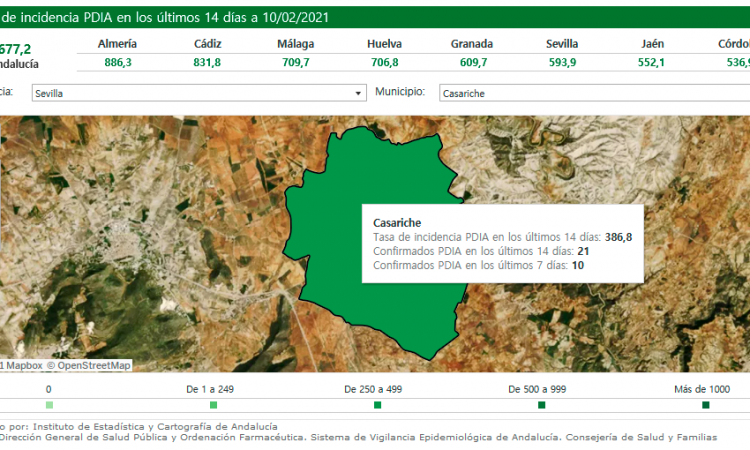Open the Sevilla province dropdown arrow

(x=359, y=93)
